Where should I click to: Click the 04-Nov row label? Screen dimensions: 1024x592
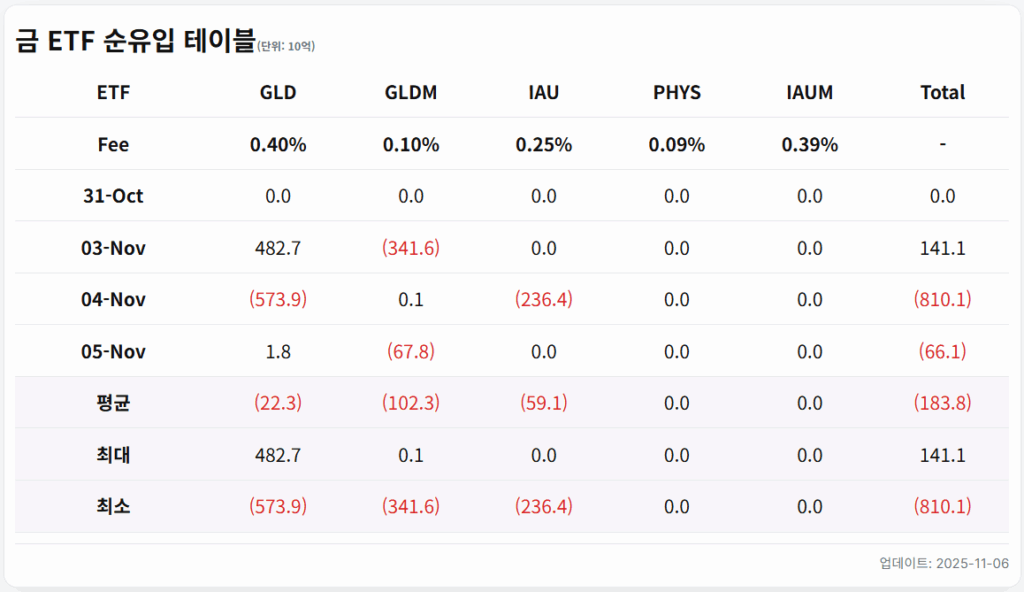coord(114,300)
